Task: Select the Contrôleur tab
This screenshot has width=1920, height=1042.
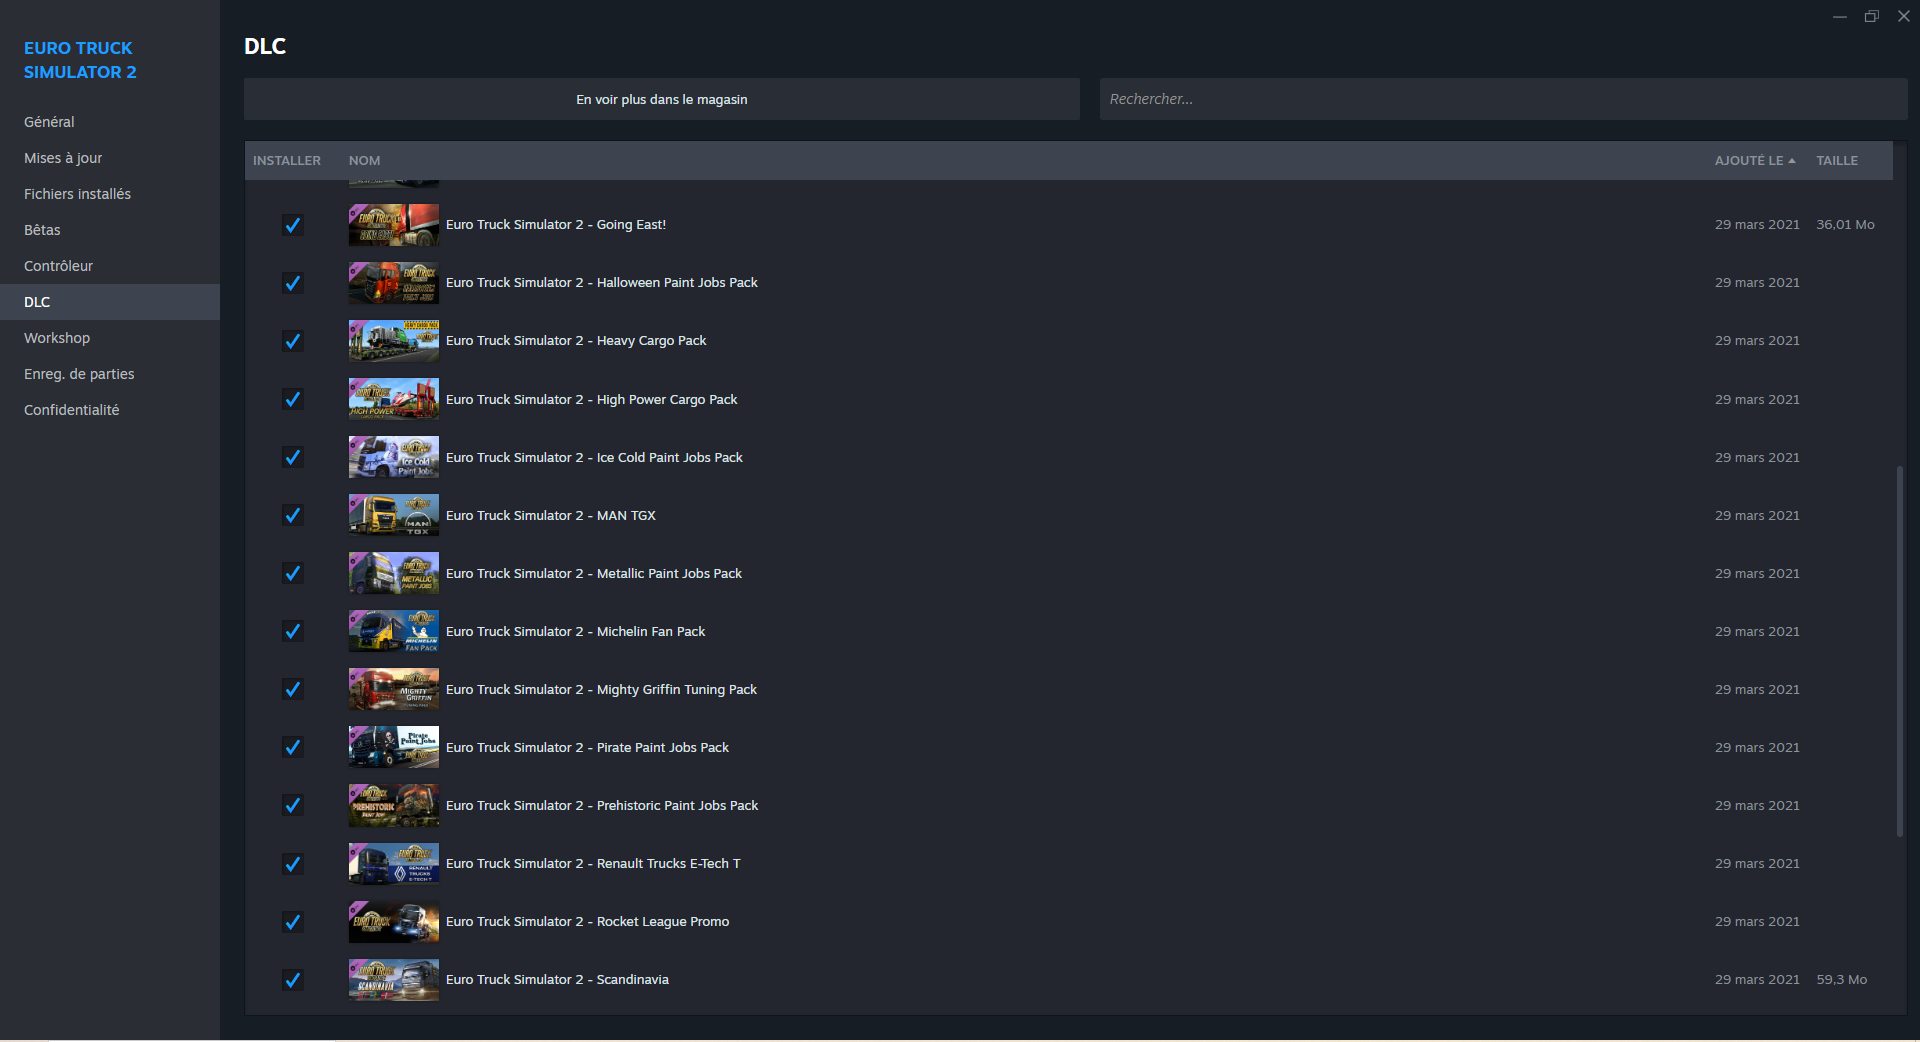Action: [x=110, y=266]
